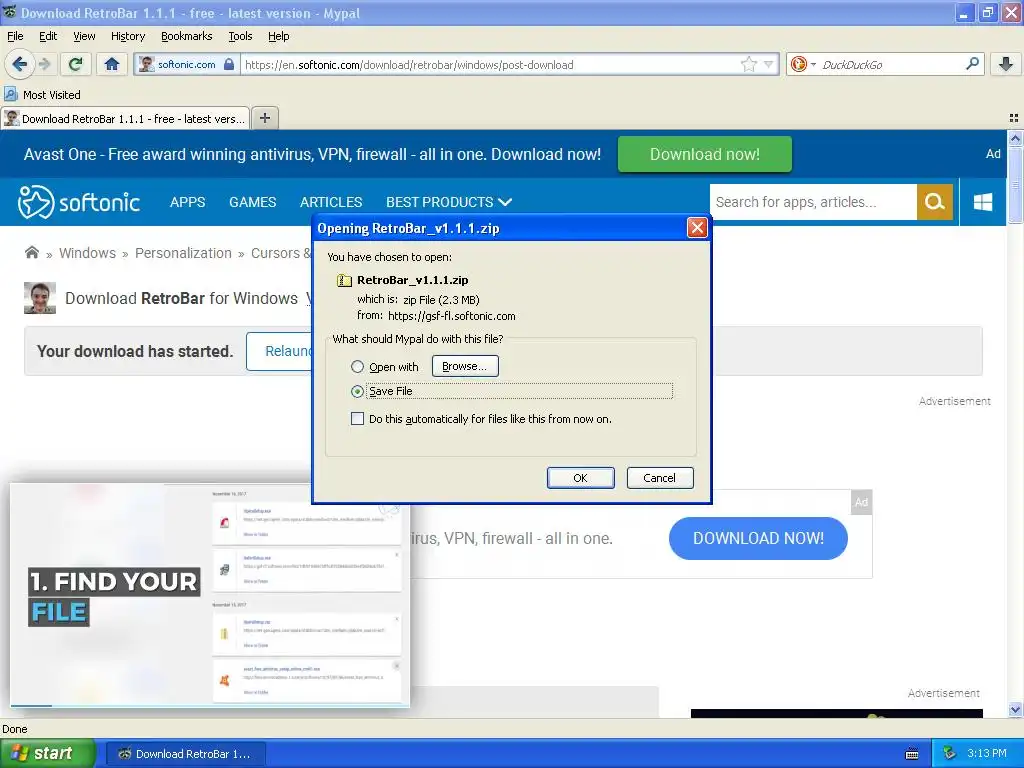The image size is (1024, 768).
Task: Open the Windows Start button
Action: [x=47, y=753]
